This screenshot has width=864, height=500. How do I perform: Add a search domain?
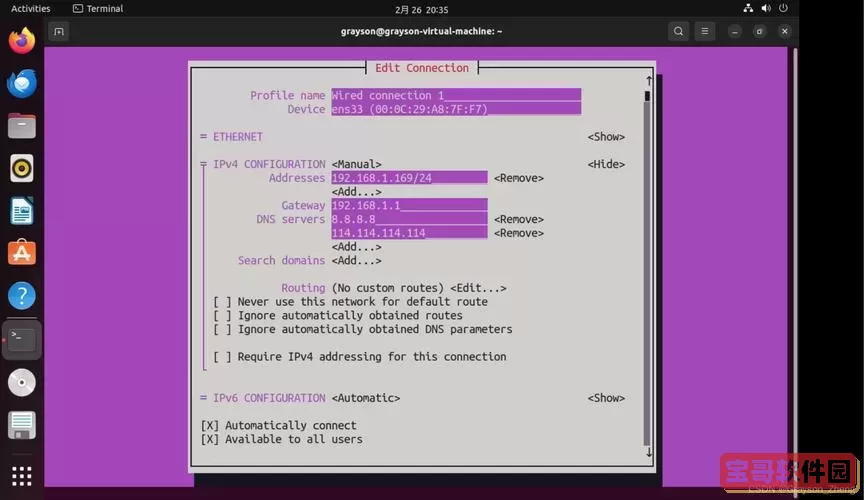pyautogui.click(x=357, y=261)
